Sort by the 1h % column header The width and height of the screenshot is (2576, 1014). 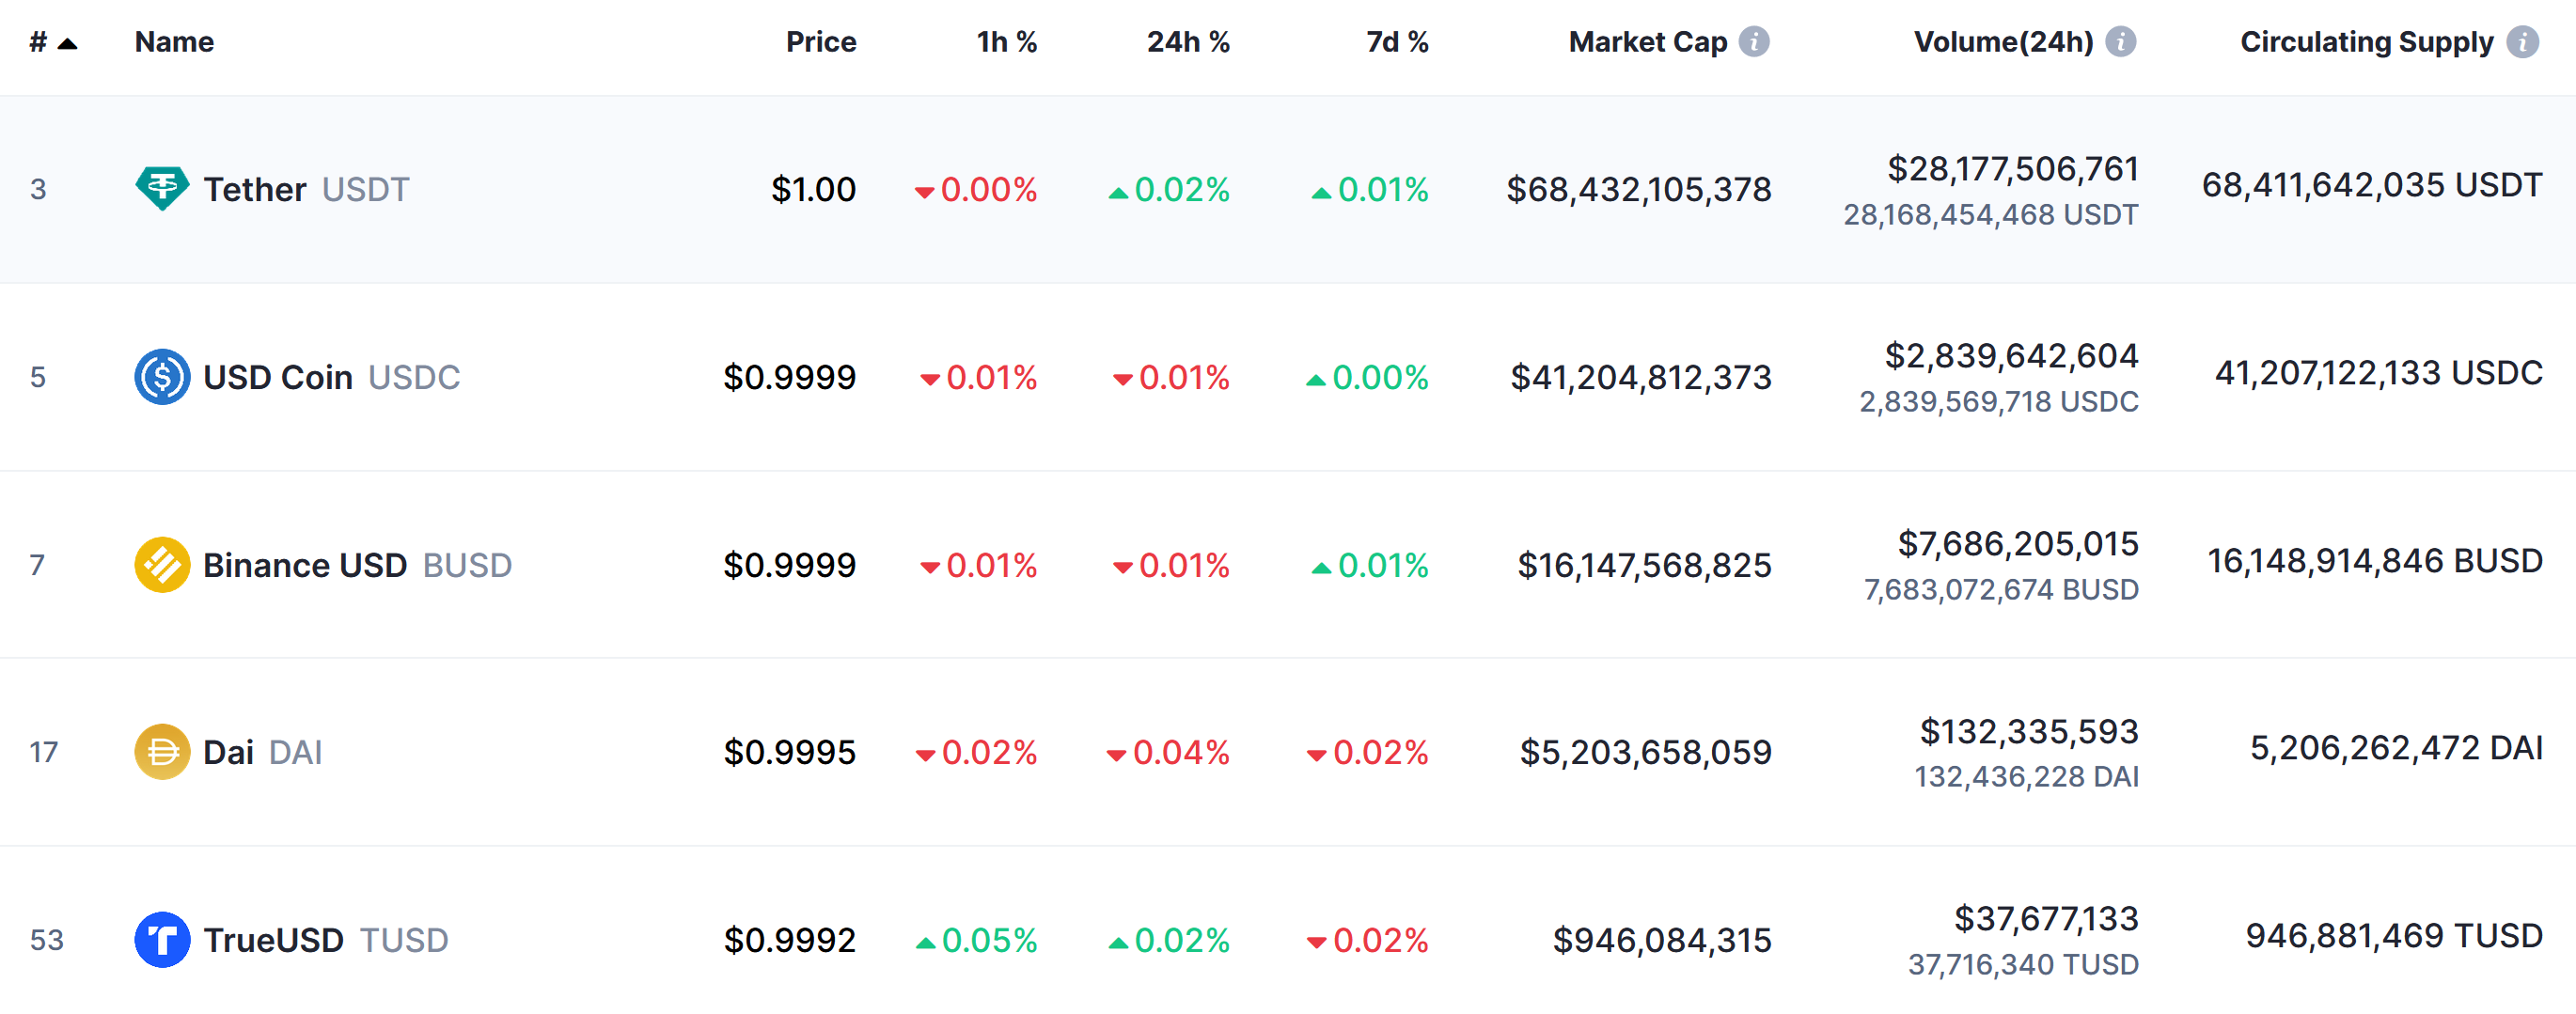pos(1006,42)
